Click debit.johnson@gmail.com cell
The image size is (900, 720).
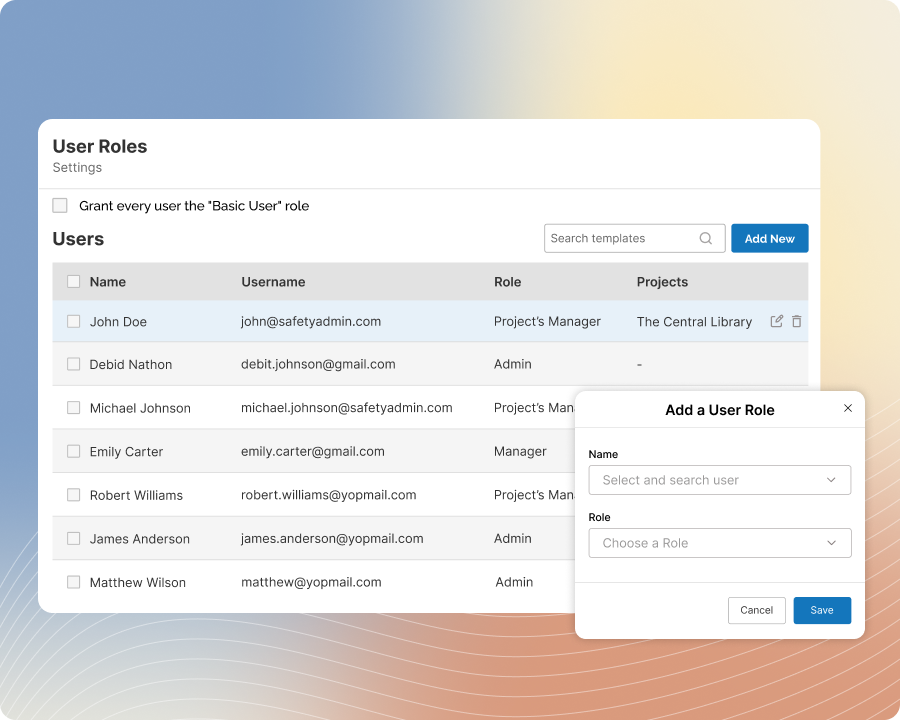tap(318, 365)
